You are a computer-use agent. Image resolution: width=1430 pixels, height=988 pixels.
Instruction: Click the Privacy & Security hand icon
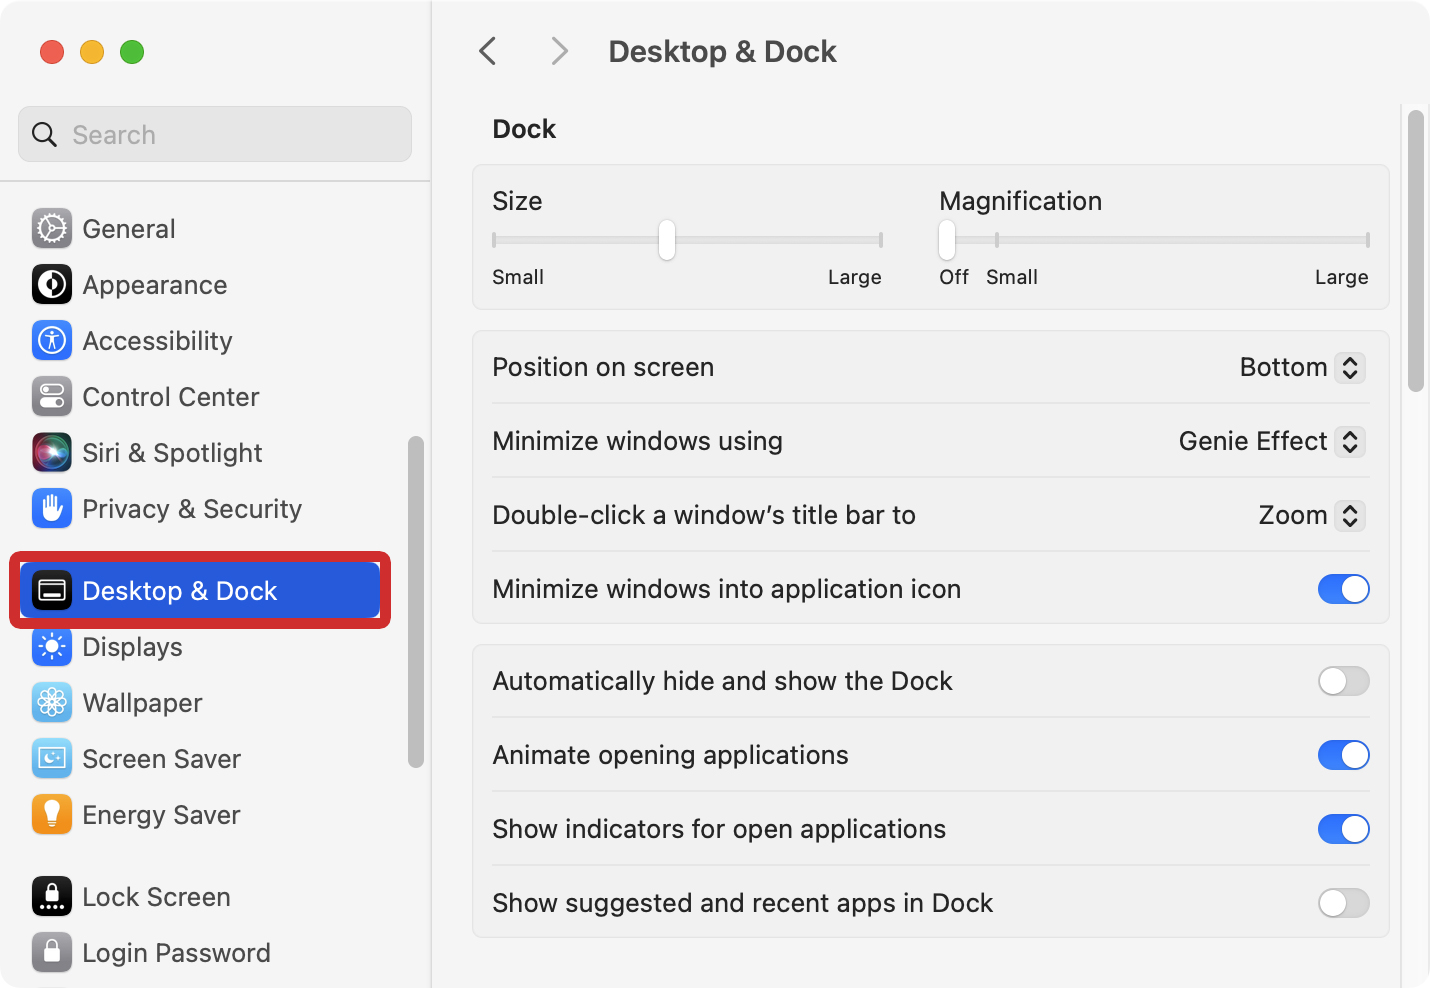(52, 509)
